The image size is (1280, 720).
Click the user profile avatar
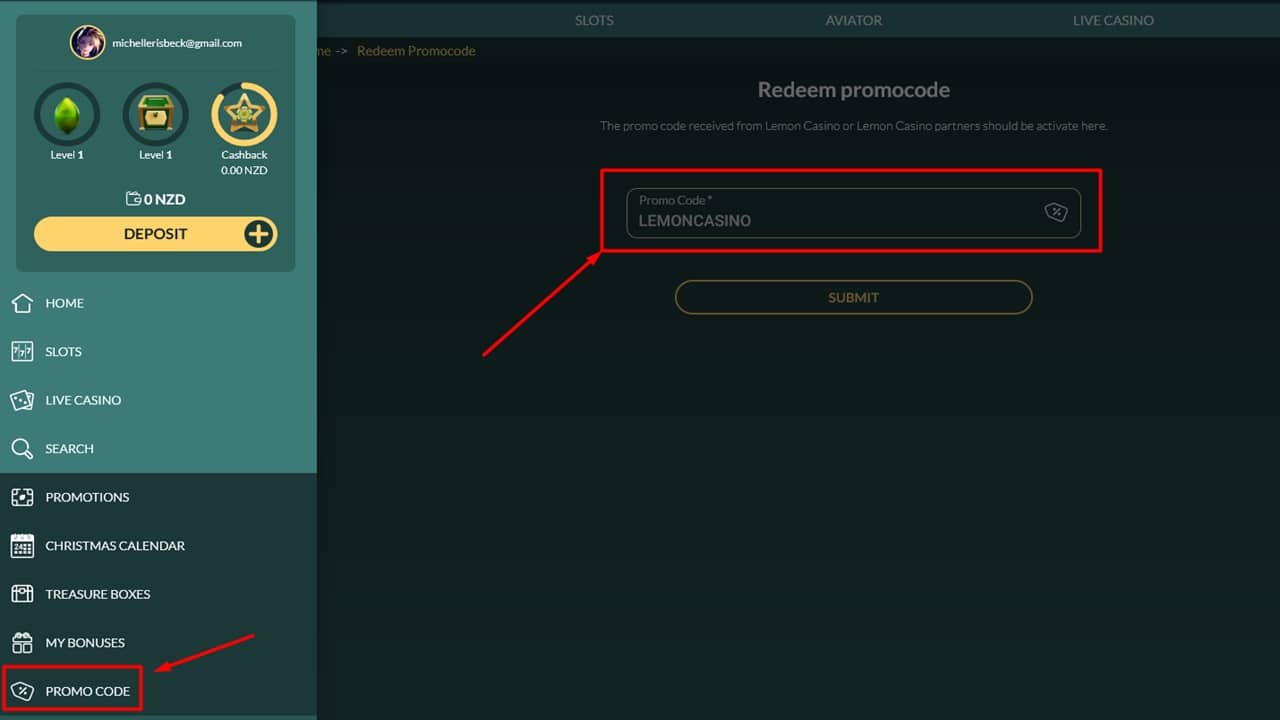coord(87,43)
